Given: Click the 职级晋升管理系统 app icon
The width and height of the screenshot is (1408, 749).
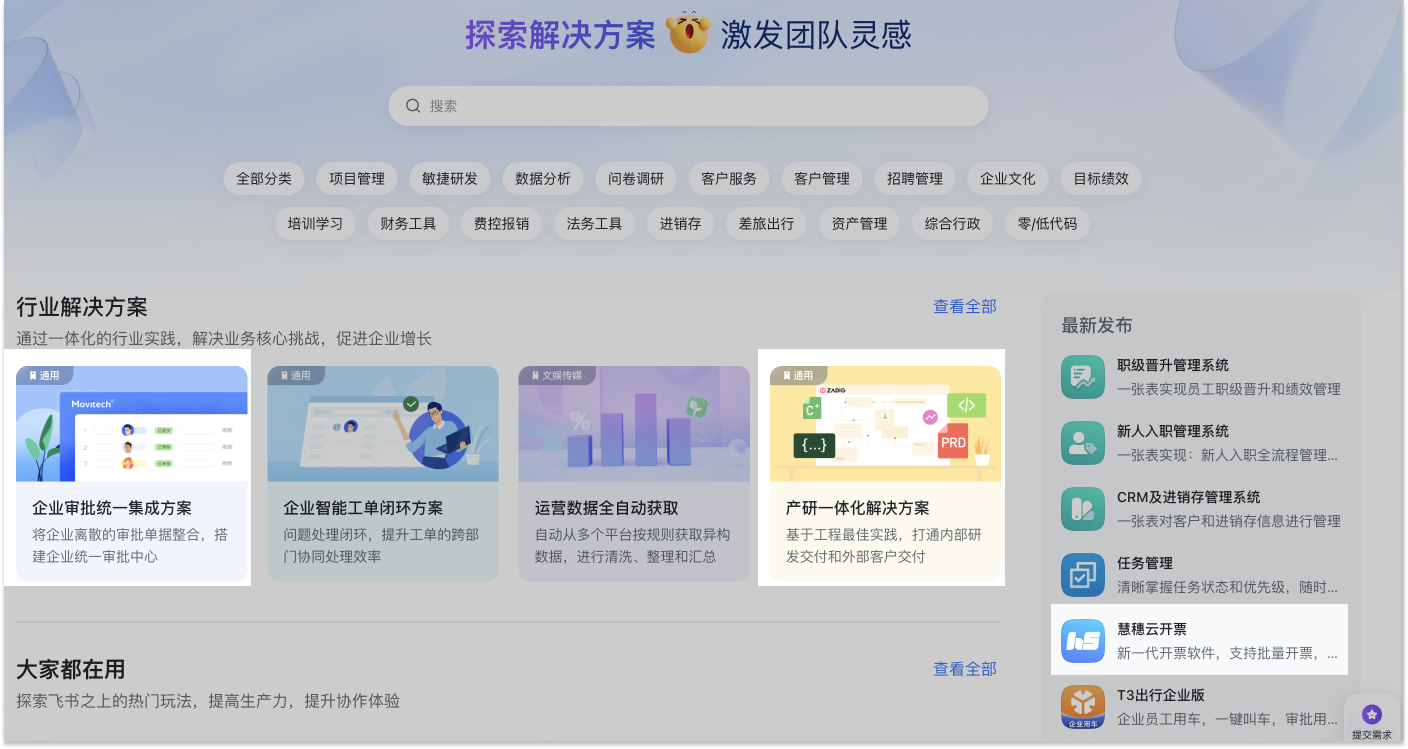Looking at the screenshot, I should [x=1083, y=377].
